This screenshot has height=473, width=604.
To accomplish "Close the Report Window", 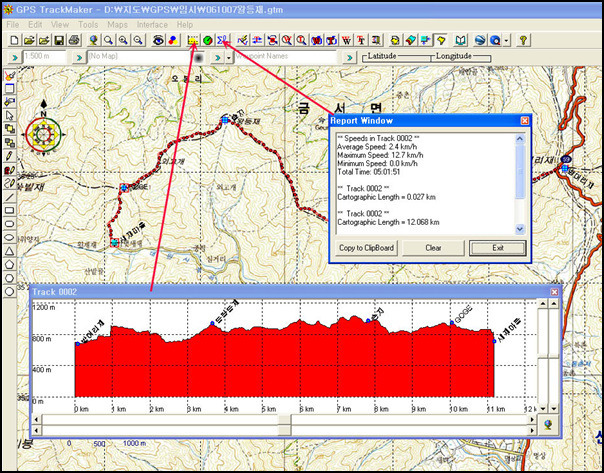I will point(525,121).
